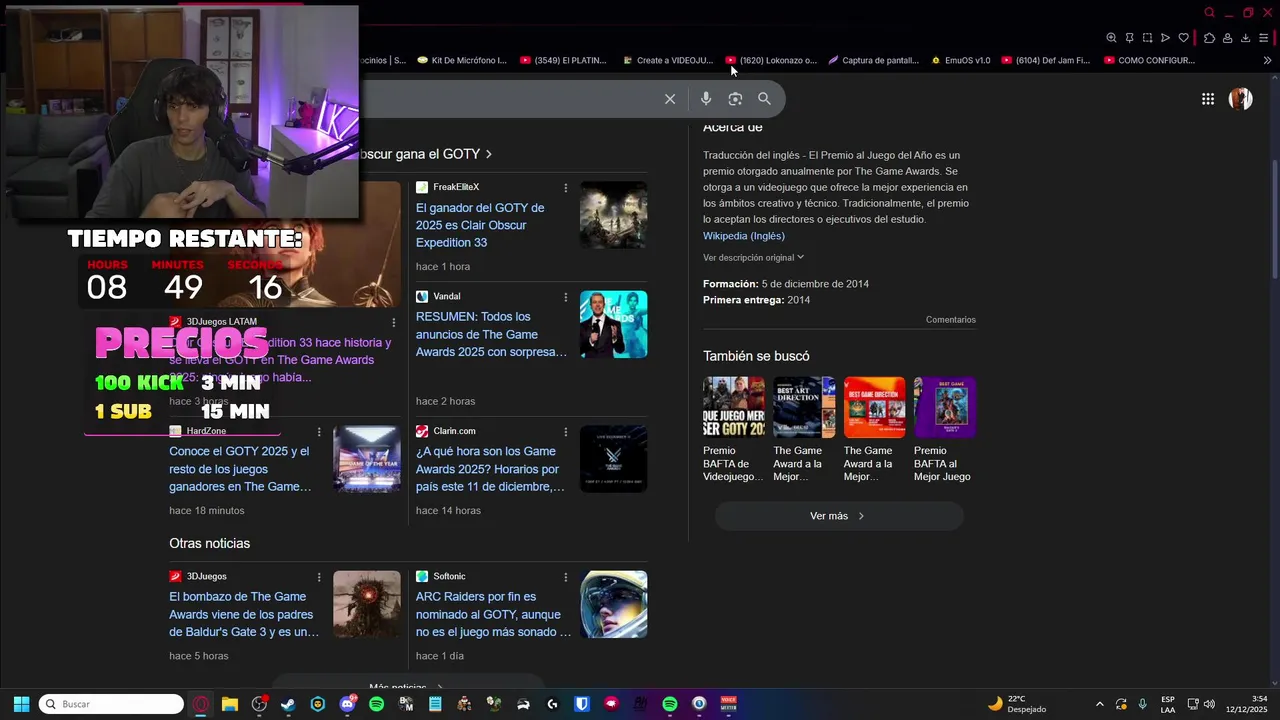1280x720 pixels.
Task: Open clock showing 3:54 12/12/2025
Action: pos(1246,704)
